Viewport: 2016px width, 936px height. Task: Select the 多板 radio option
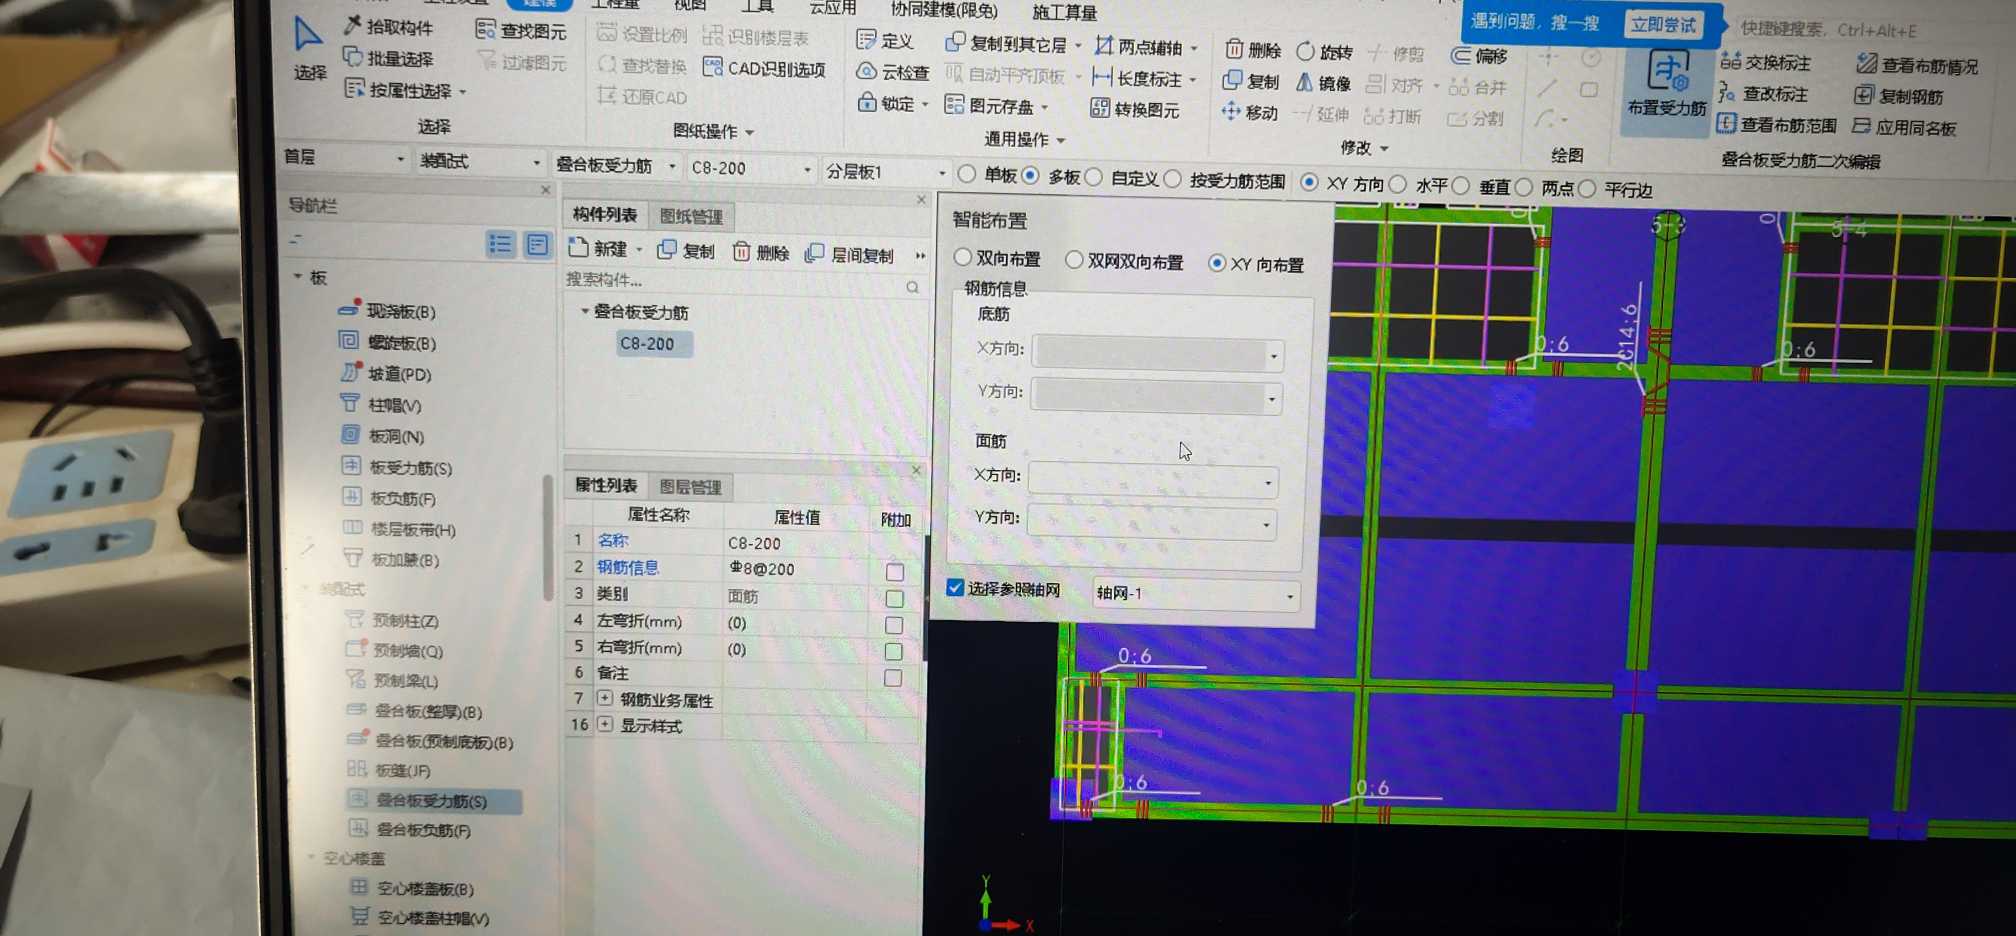pos(1031,176)
